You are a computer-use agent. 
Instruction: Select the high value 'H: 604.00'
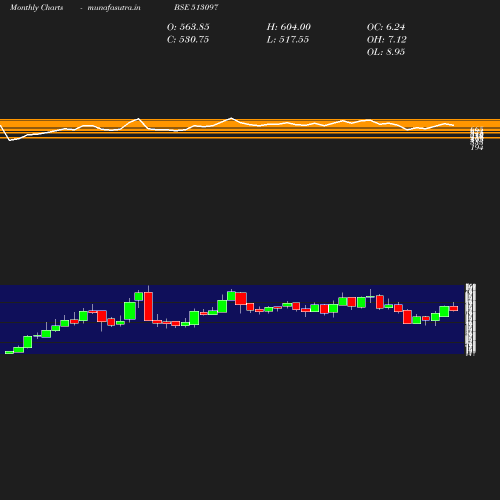click(x=288, y=27)
